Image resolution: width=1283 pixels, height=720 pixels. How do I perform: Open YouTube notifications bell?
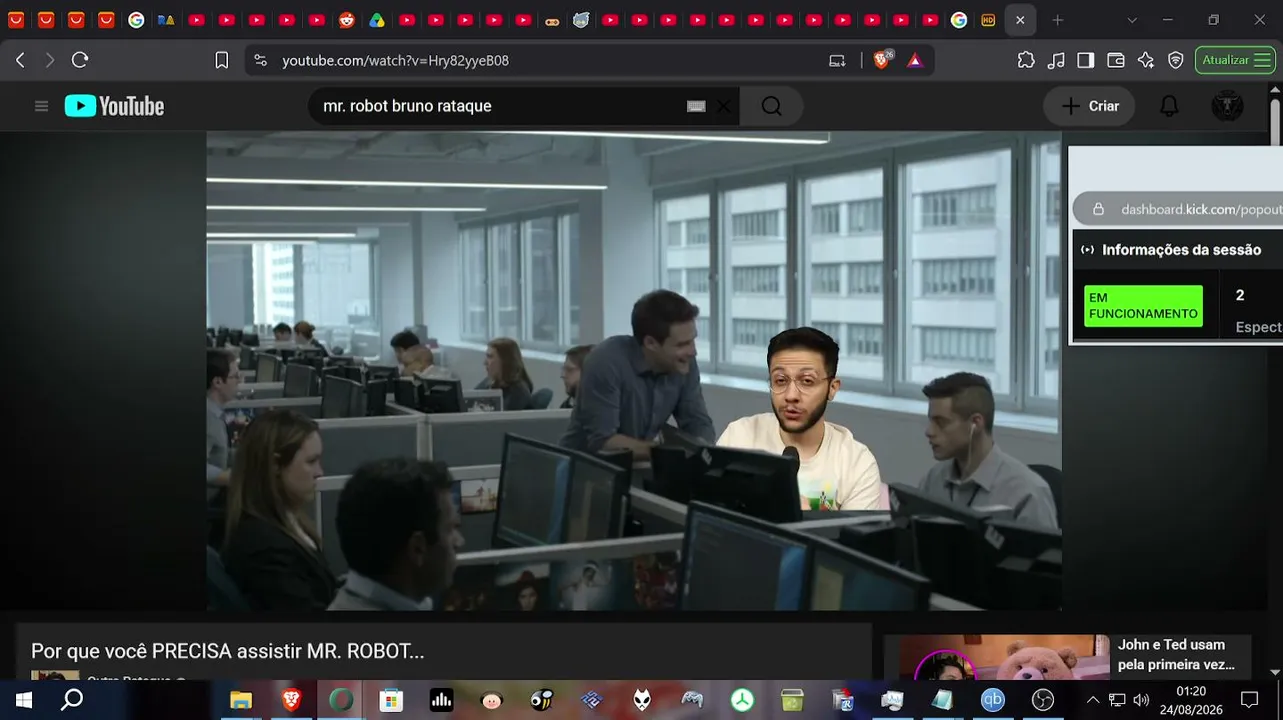point(1169,106)
